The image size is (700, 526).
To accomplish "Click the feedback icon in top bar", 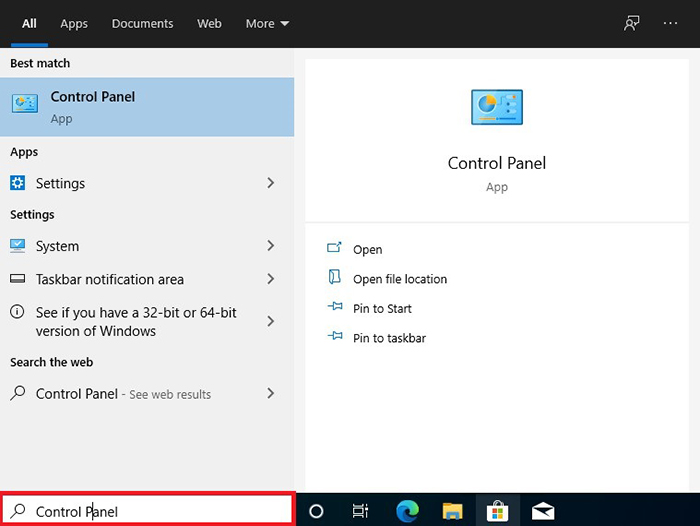I will tap(631, 23).
